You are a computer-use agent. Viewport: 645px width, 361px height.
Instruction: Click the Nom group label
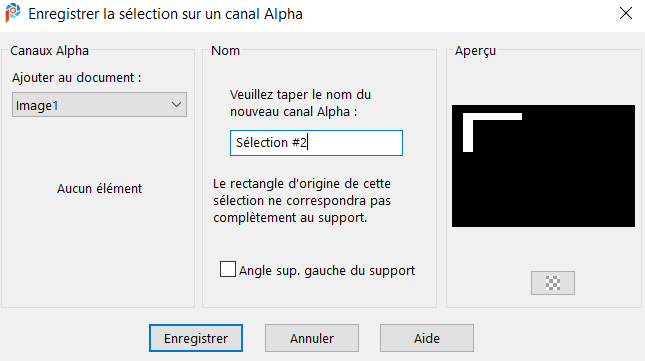[225, 51]
